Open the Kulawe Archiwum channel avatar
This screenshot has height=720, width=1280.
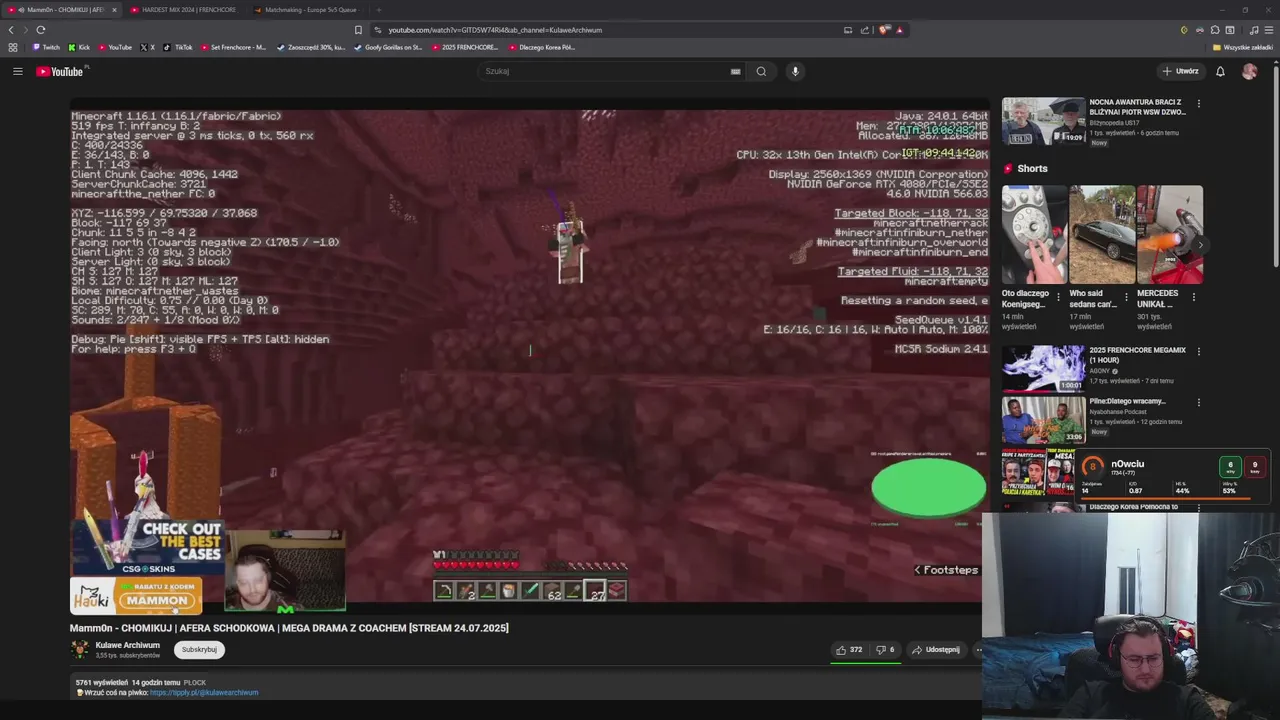(79, 650)
